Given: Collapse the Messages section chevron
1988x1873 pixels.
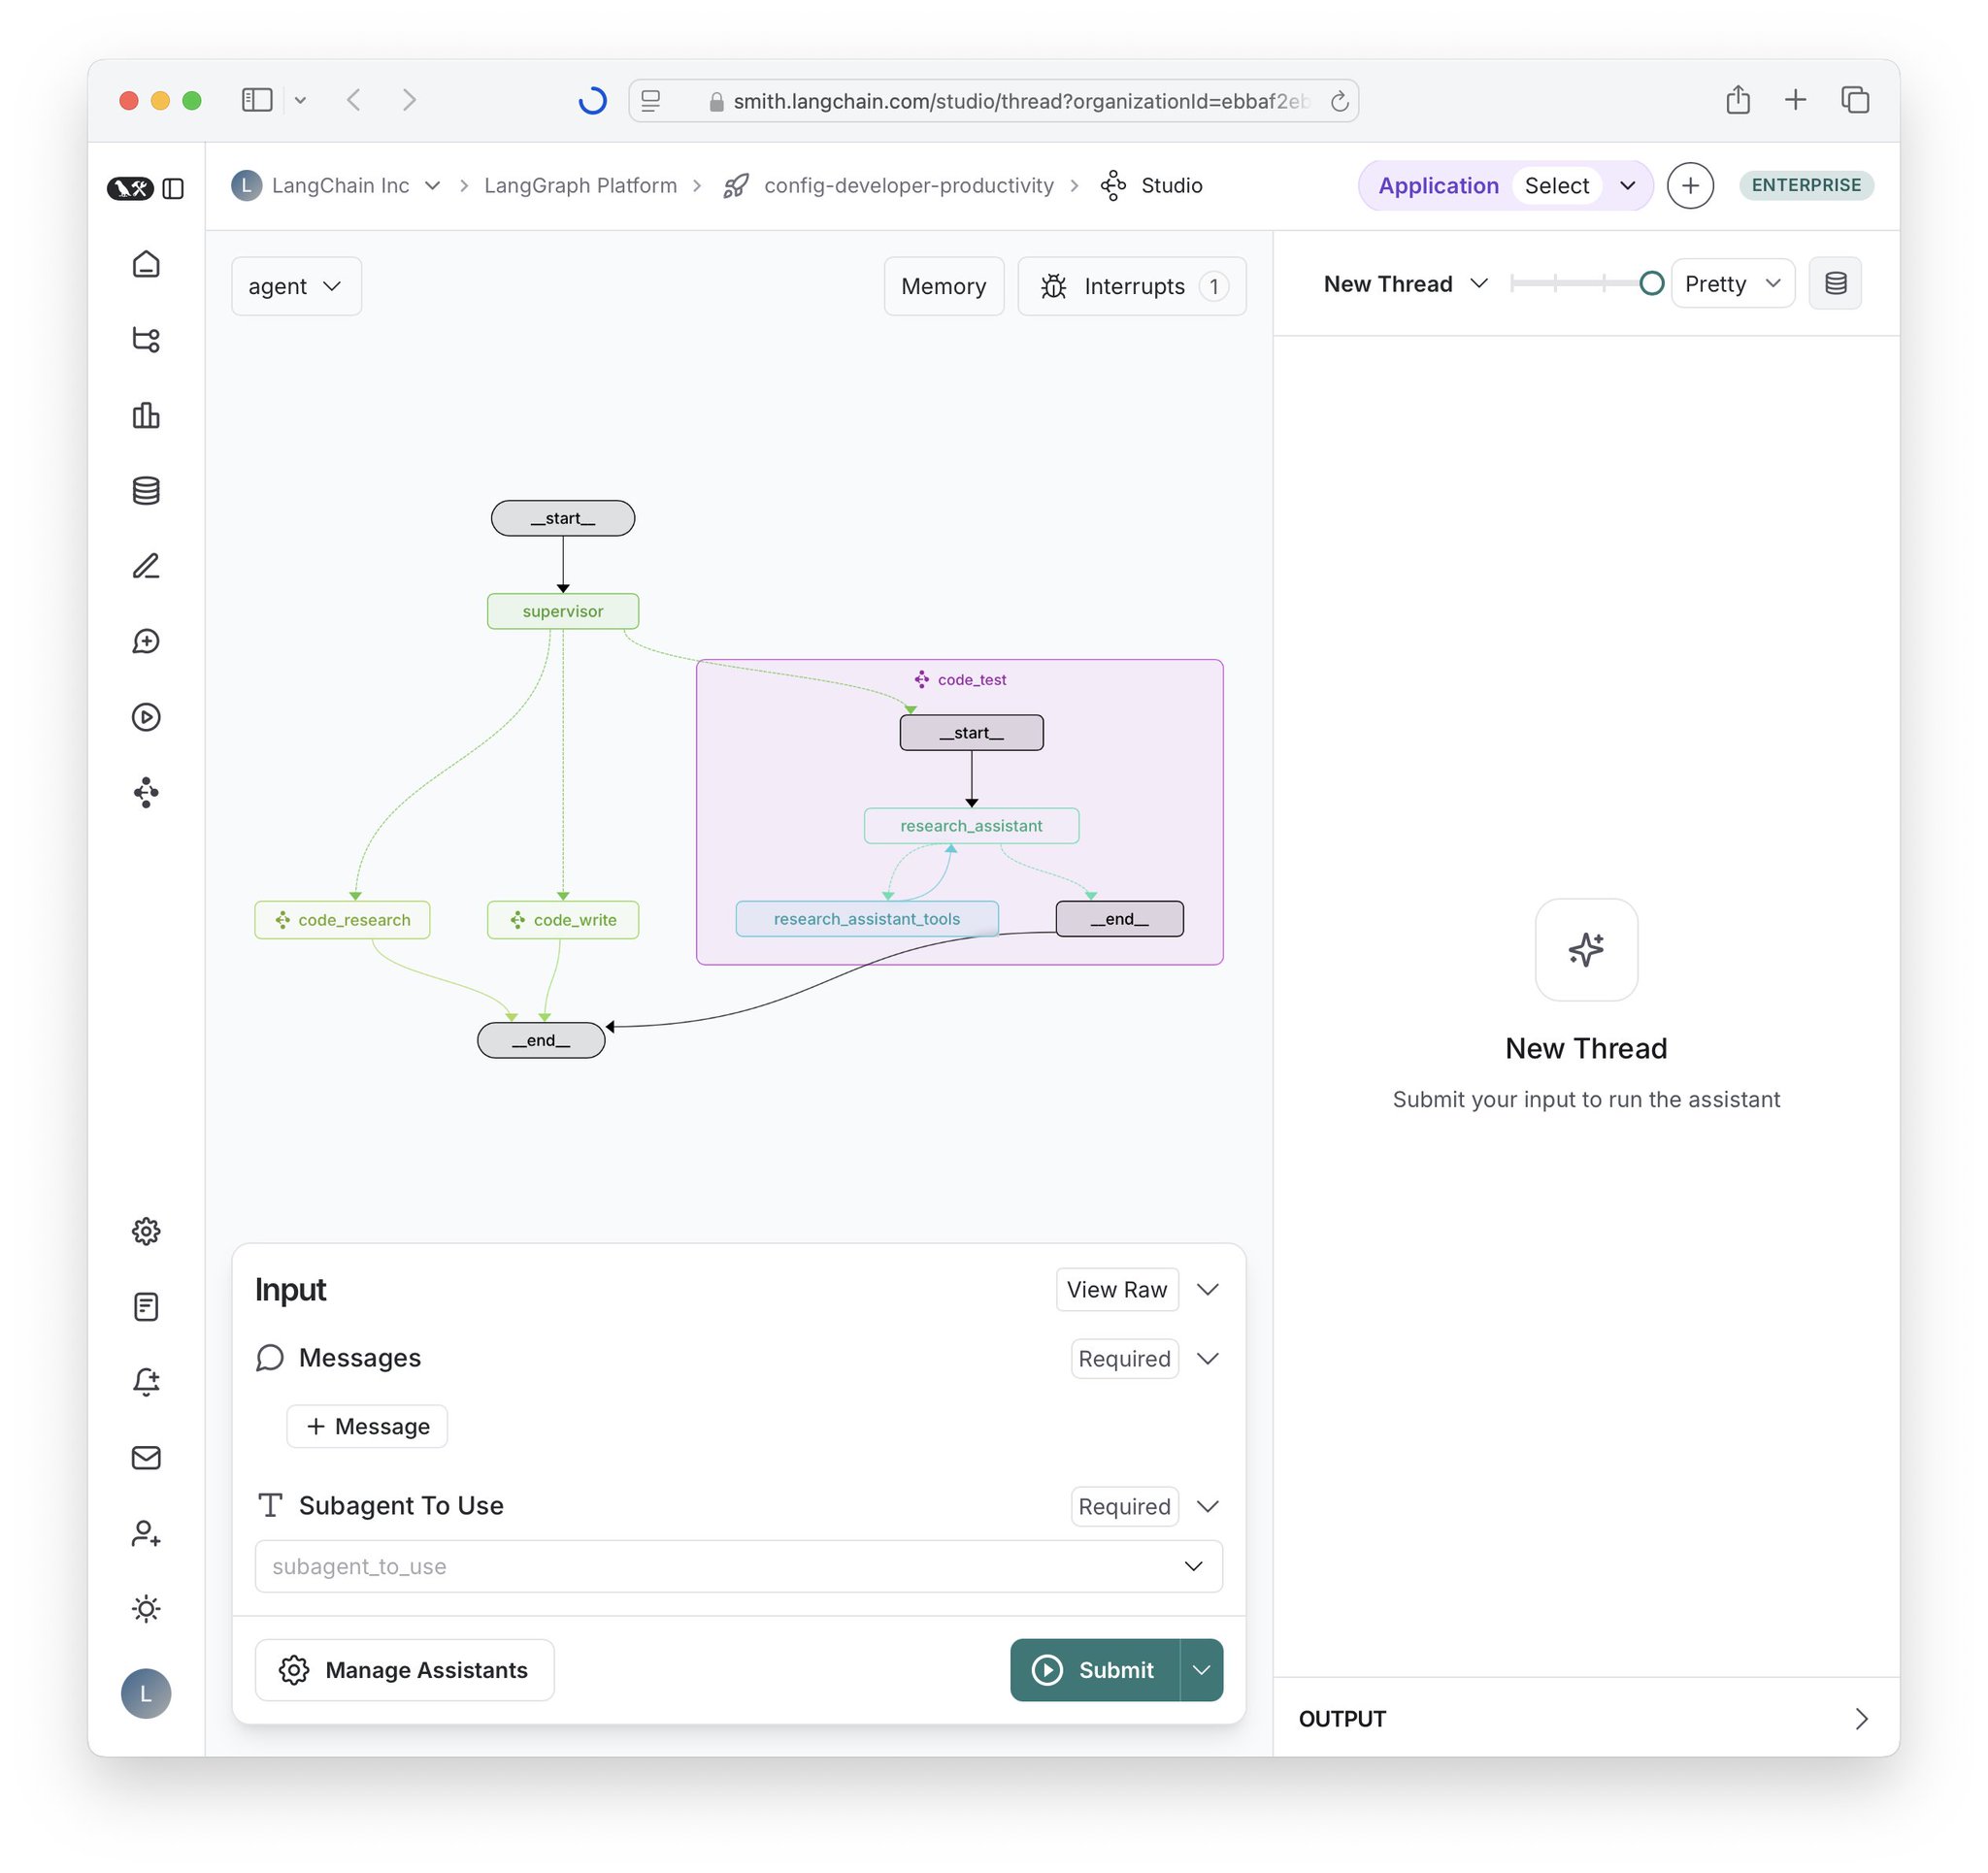Looking at the screenshot, I should click(x=1207, y=1359).
